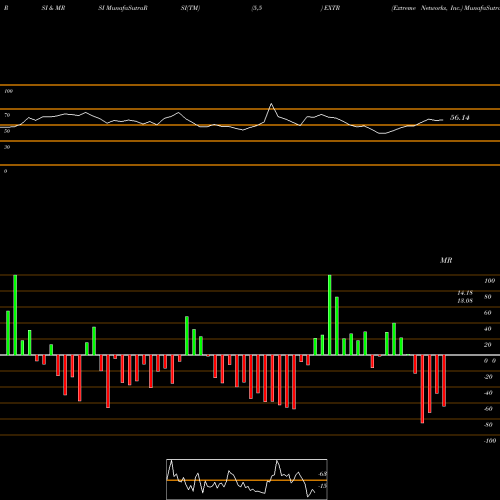This screenshot has height=500, width=500.
Task: Click the RSI line spike above 70
Action: [x=271, y=105]
